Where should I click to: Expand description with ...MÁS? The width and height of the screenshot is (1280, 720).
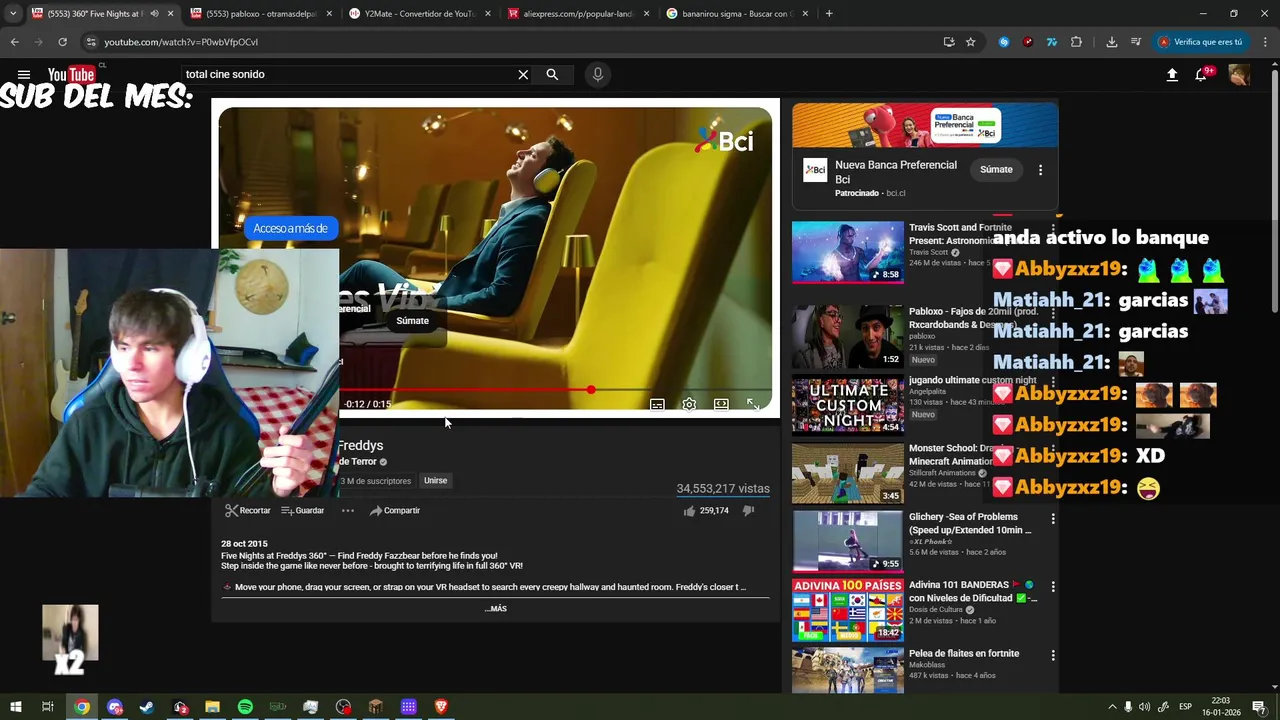click(496, 609)
